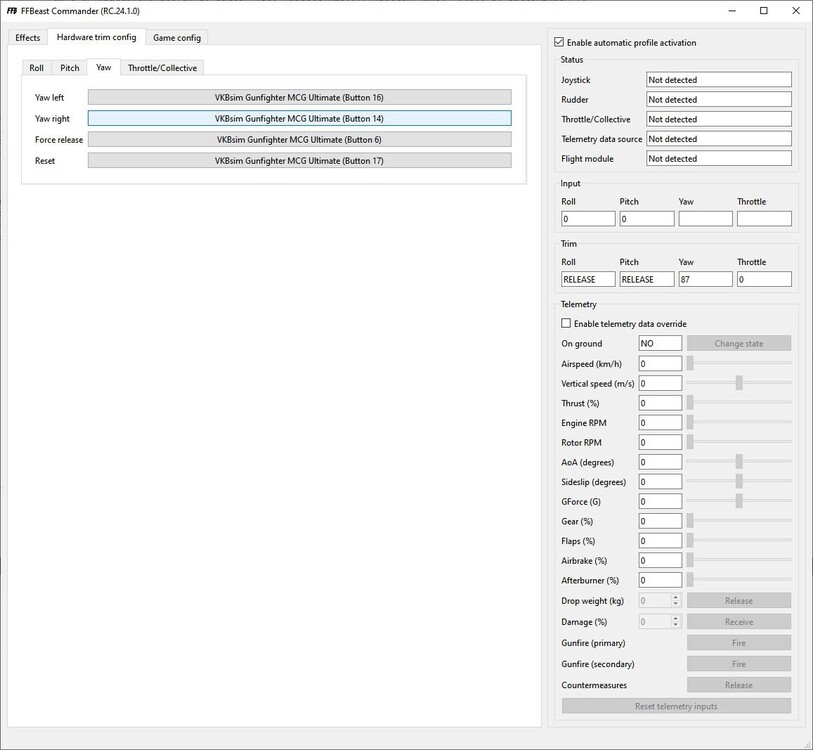813x750 pixels.
Task: Click the Rotor RPM value field
Action: (x=660, y=442)
